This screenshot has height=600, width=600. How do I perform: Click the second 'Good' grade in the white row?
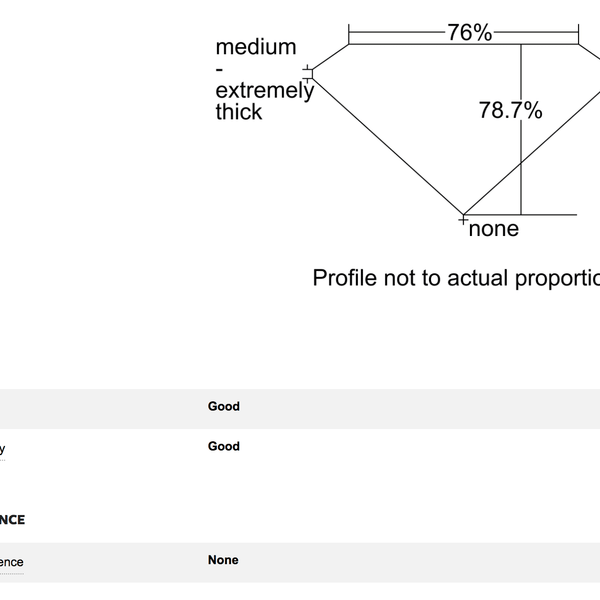point(224,446)
